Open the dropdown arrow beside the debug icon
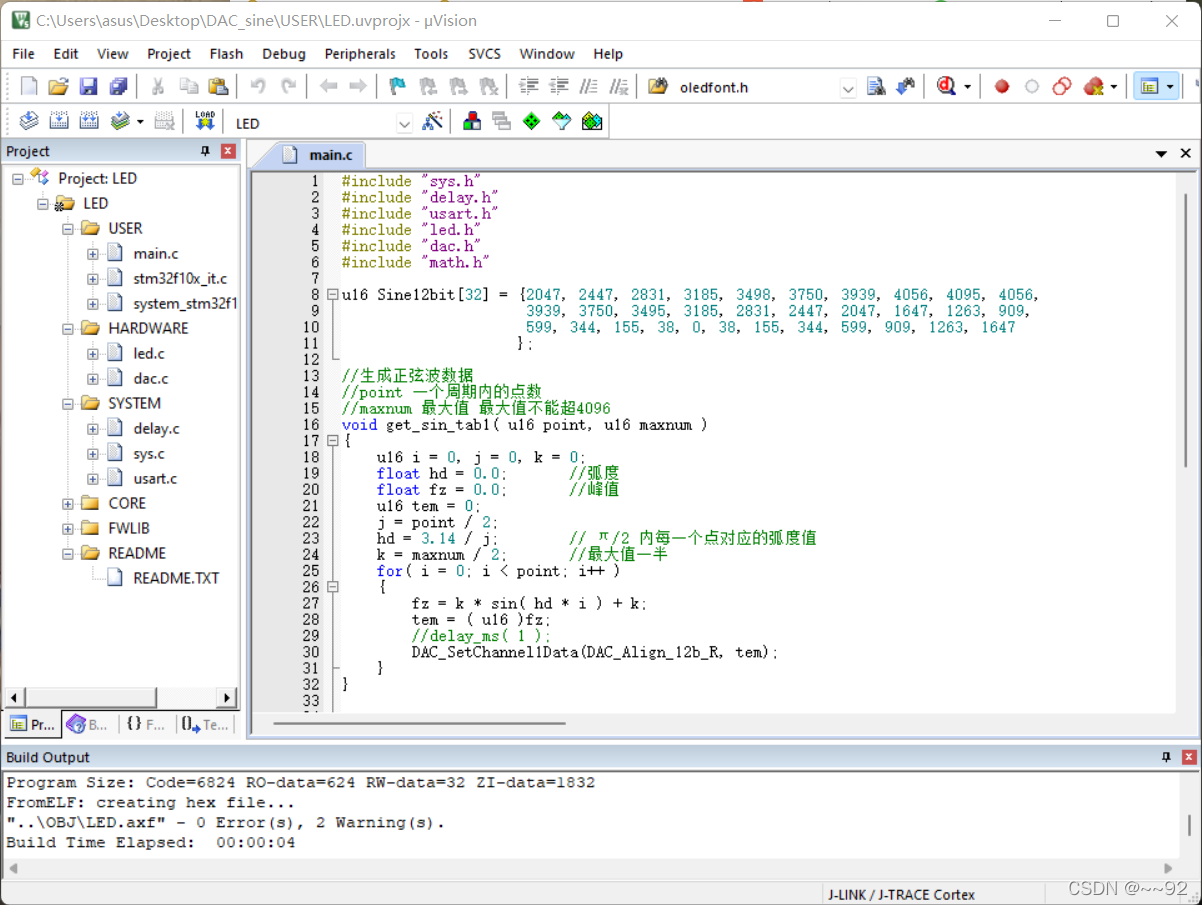Image resolution: width=1202 pixels, height=905 pixels. pos(967,88)
